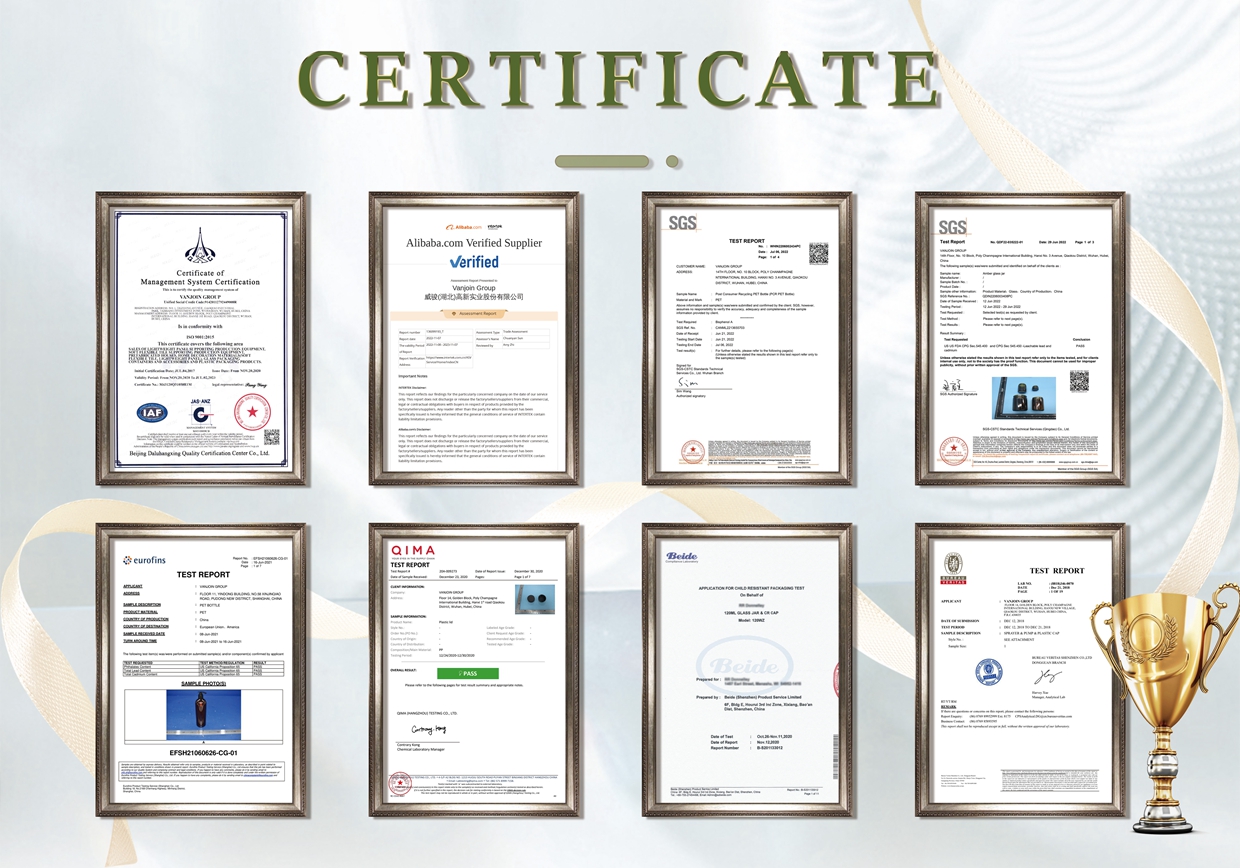Screen dimensions: 1240x868
Task: Open the Beide child resistant packaging report
Action: [x=747, y=670]
